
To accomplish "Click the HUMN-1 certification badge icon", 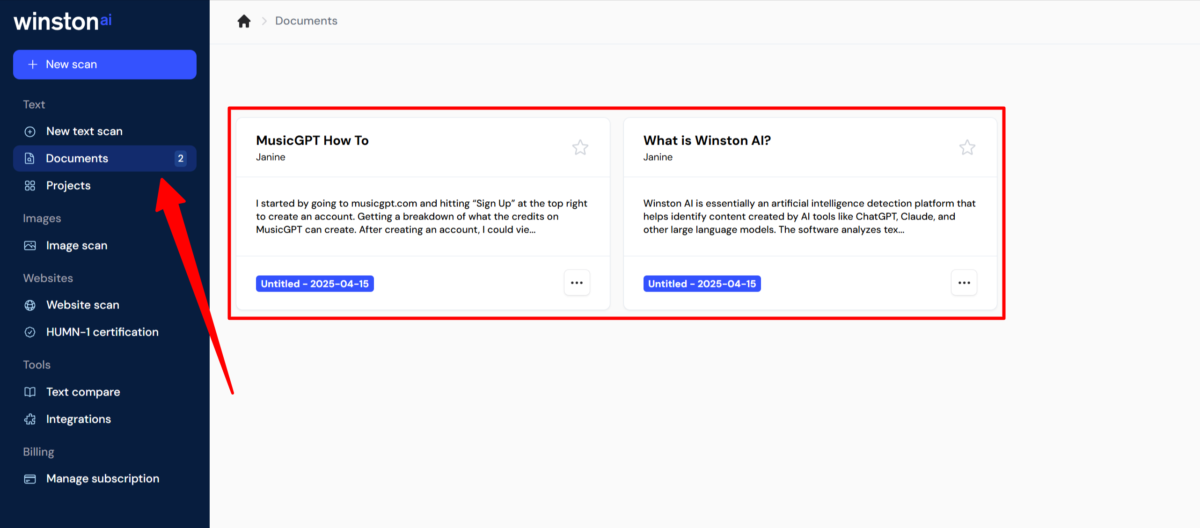I will [30, 332].
